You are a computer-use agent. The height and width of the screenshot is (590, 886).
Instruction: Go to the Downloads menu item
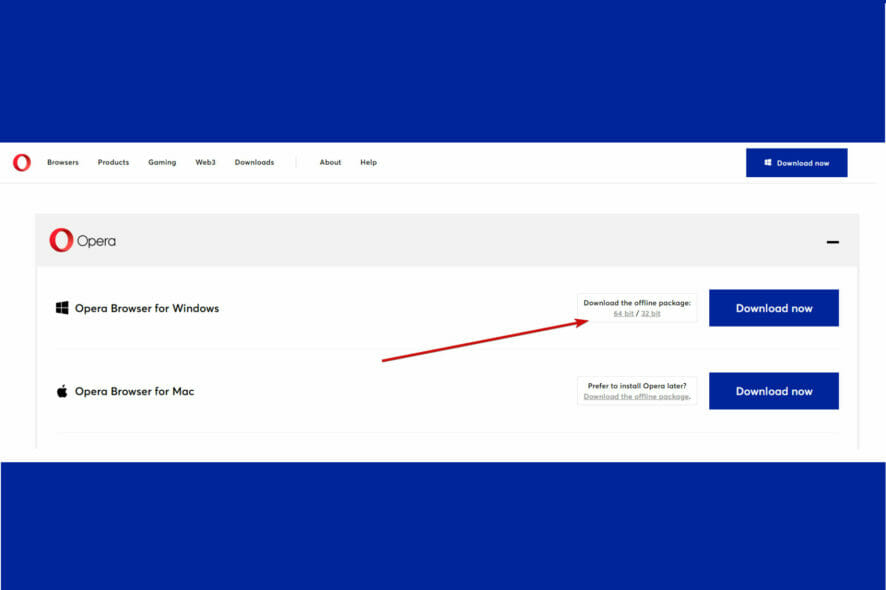point(254,162)
